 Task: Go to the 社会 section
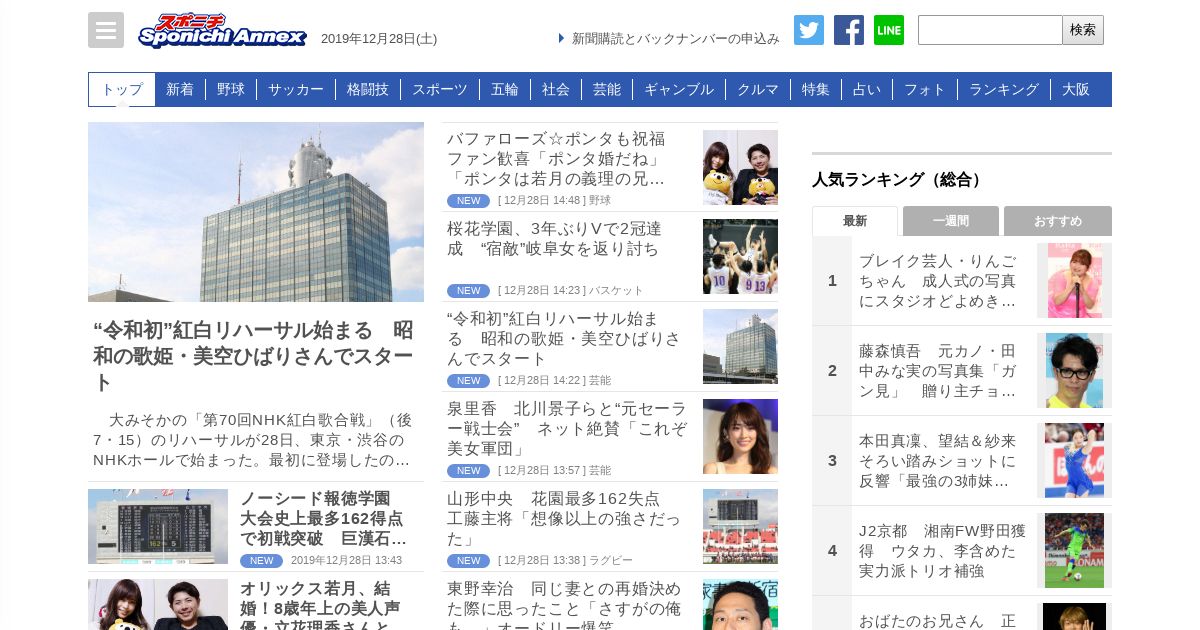tap(556, 89)
